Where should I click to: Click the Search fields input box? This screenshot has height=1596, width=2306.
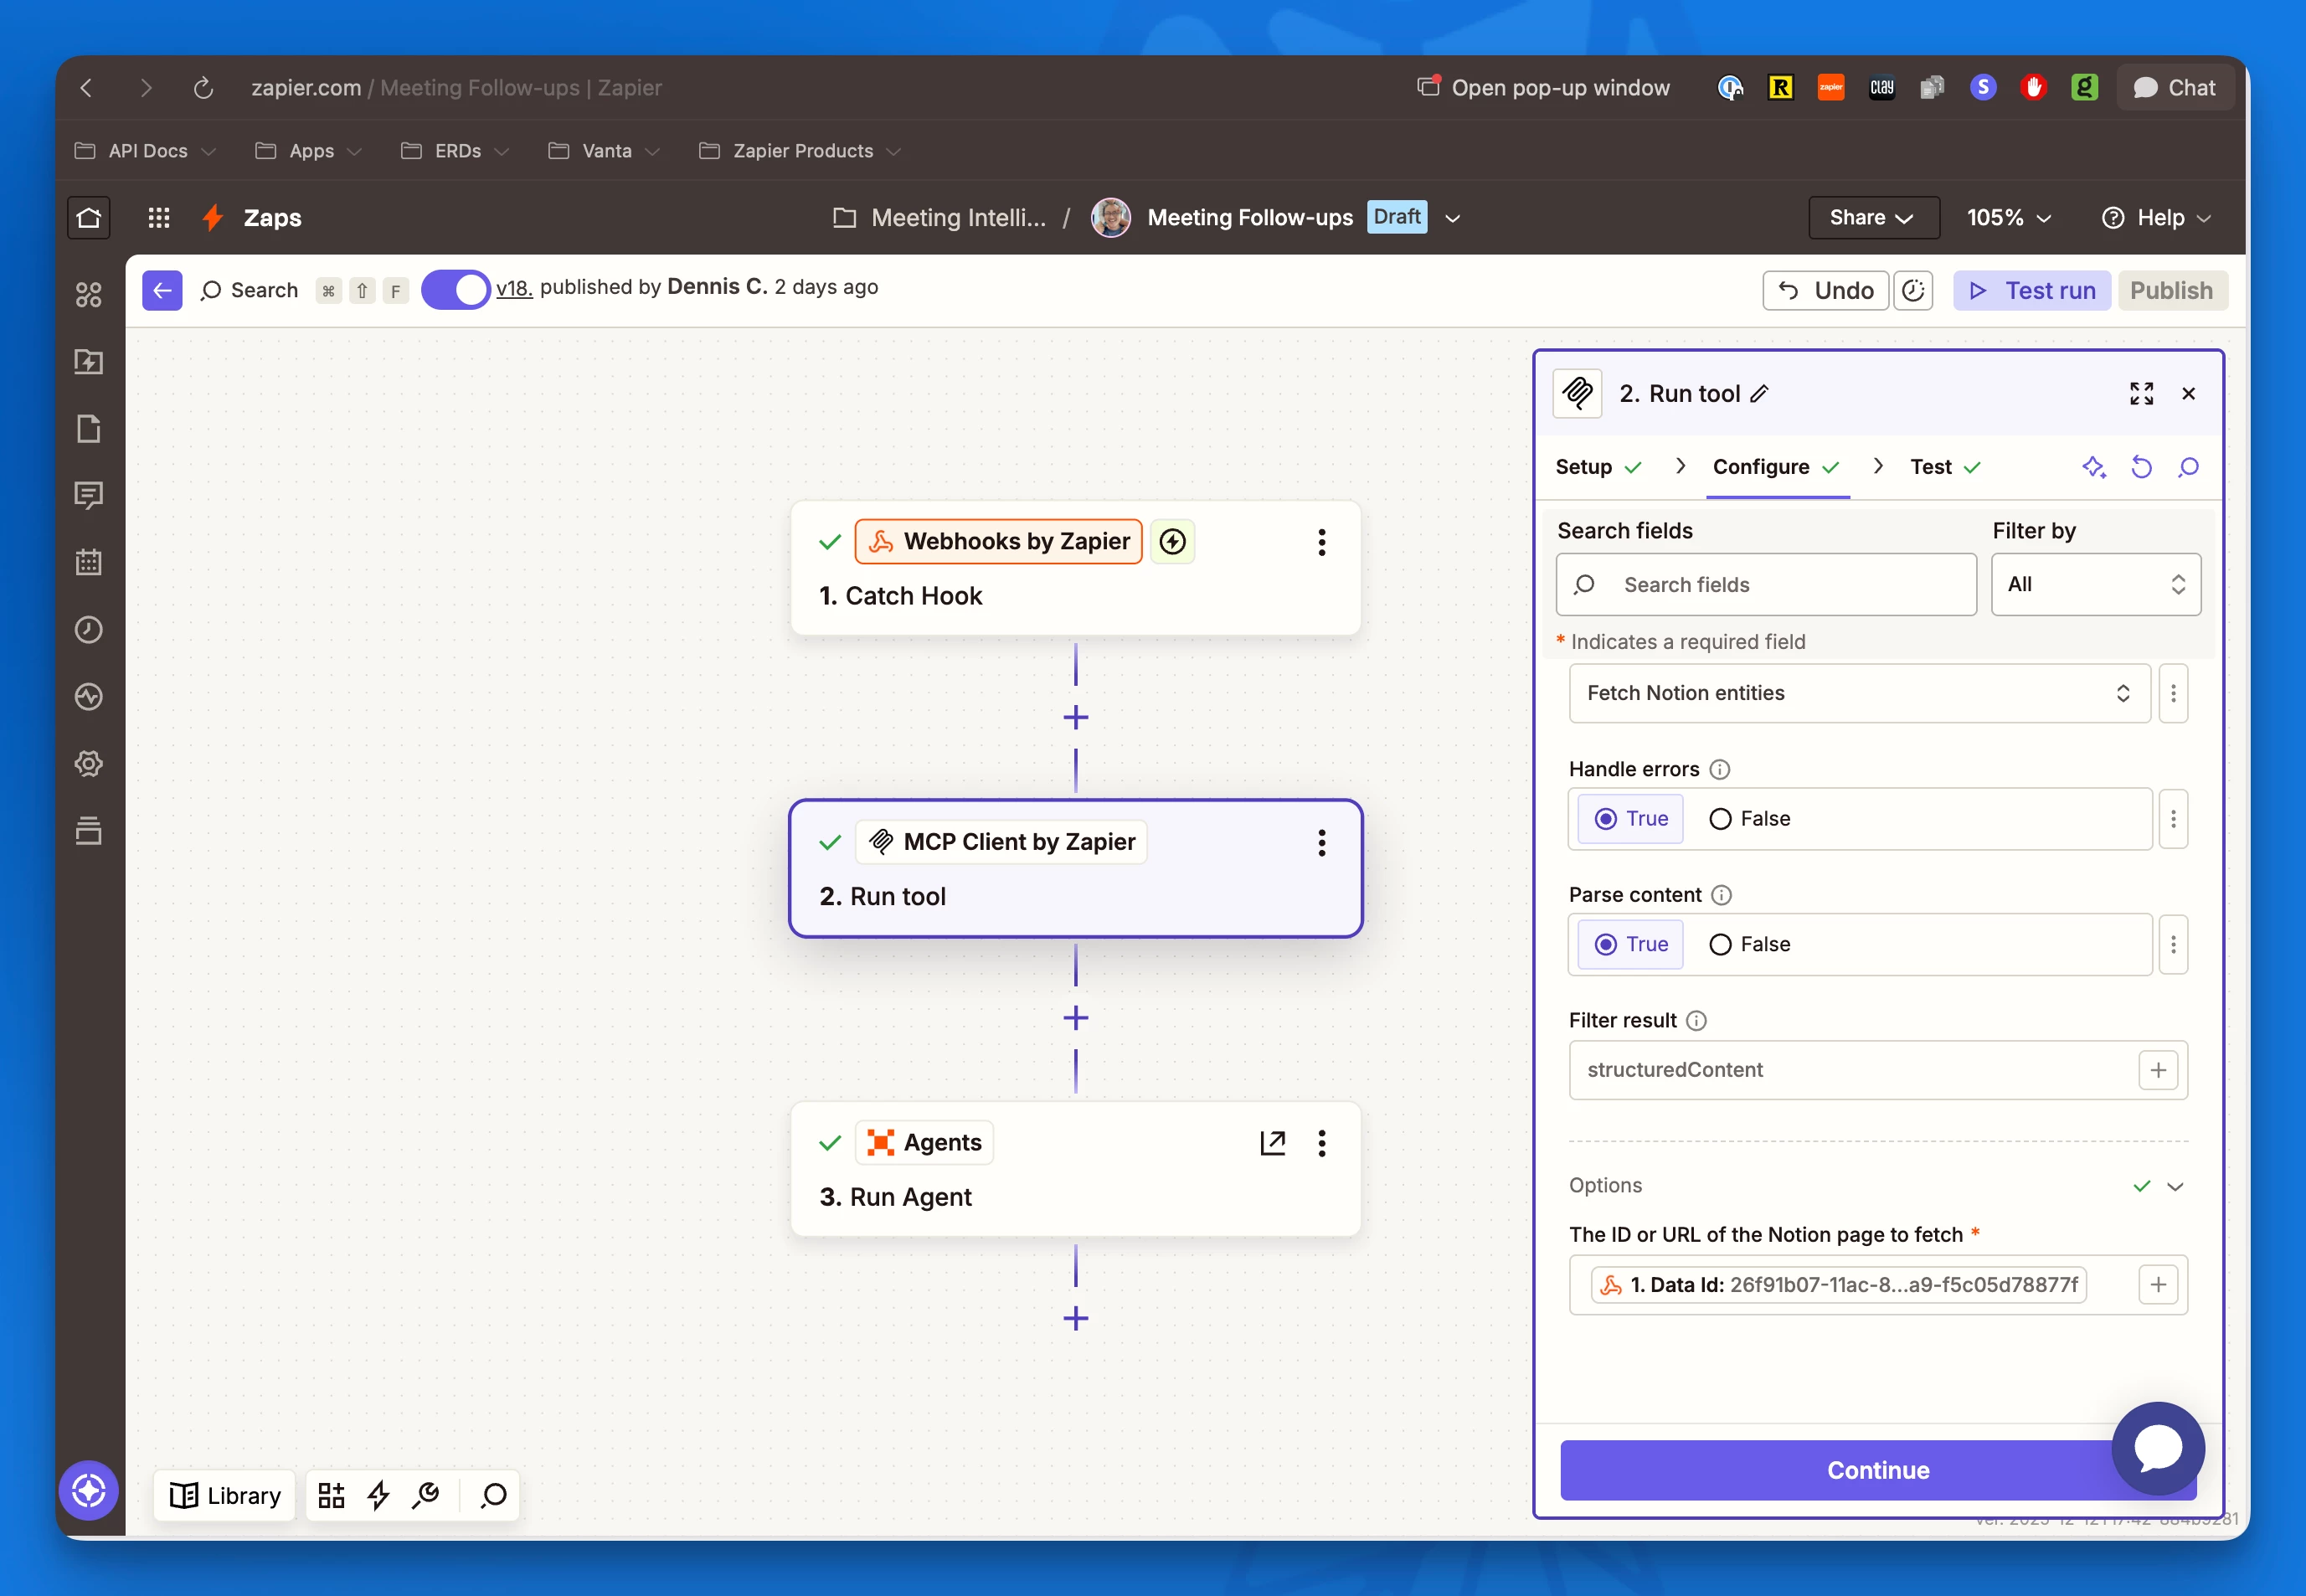tap(1766, 584)
